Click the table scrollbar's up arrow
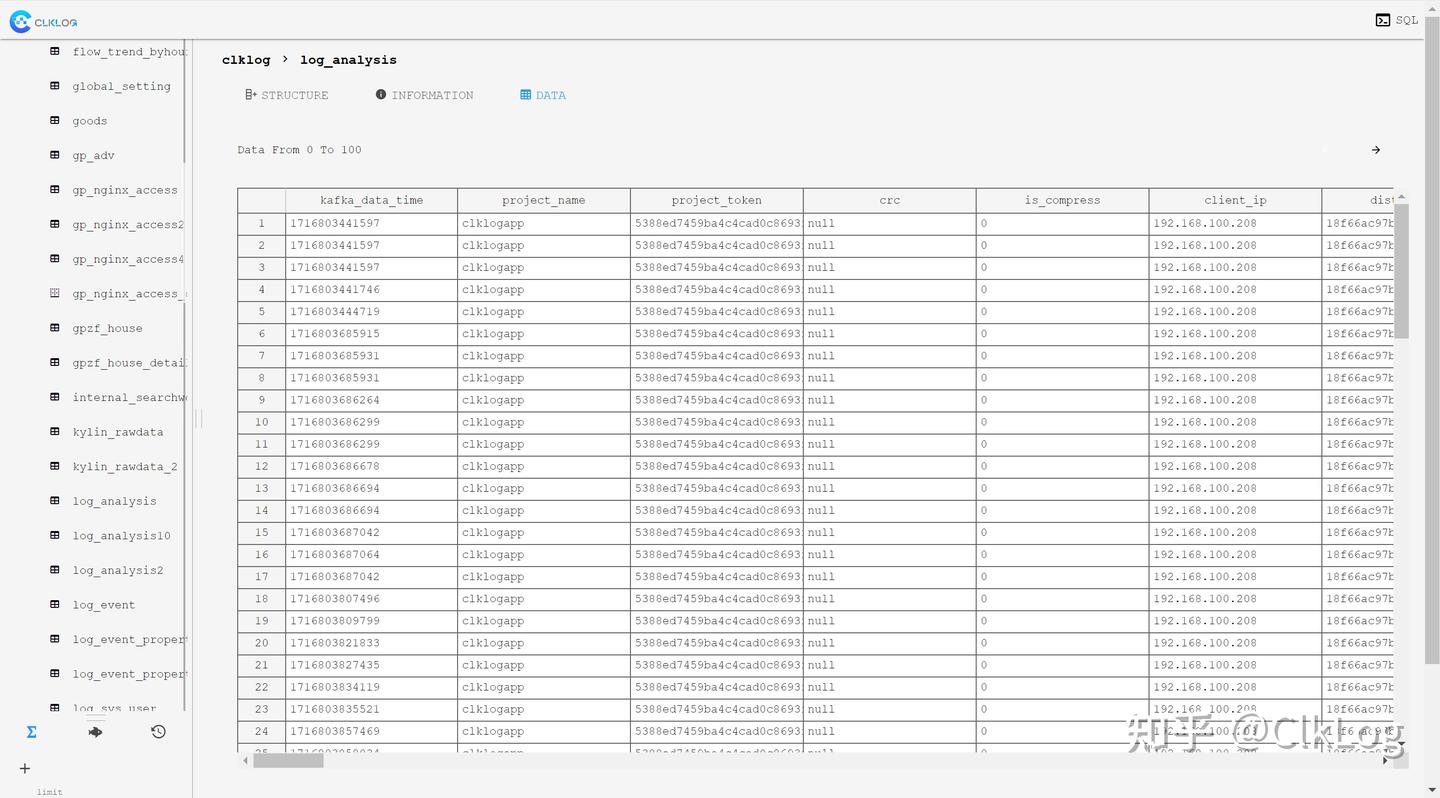Image resolution: width=1440 pixels, height=798 pixels. [x=1401, y=196]
